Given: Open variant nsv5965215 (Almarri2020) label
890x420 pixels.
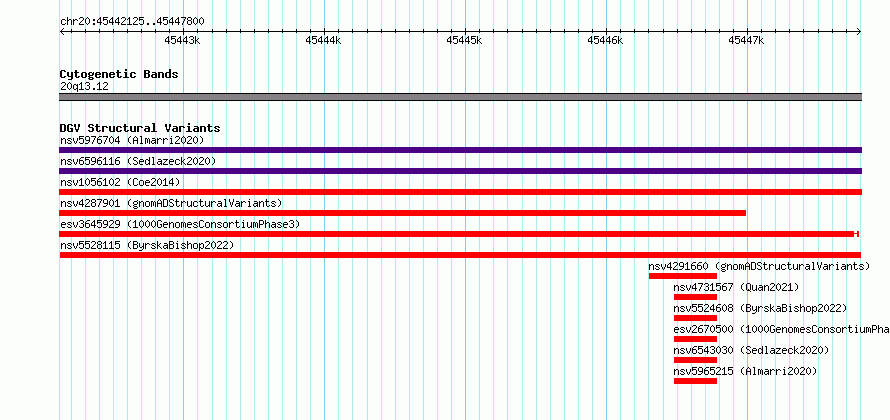Looking at the screenshot, I should (745, 371).
